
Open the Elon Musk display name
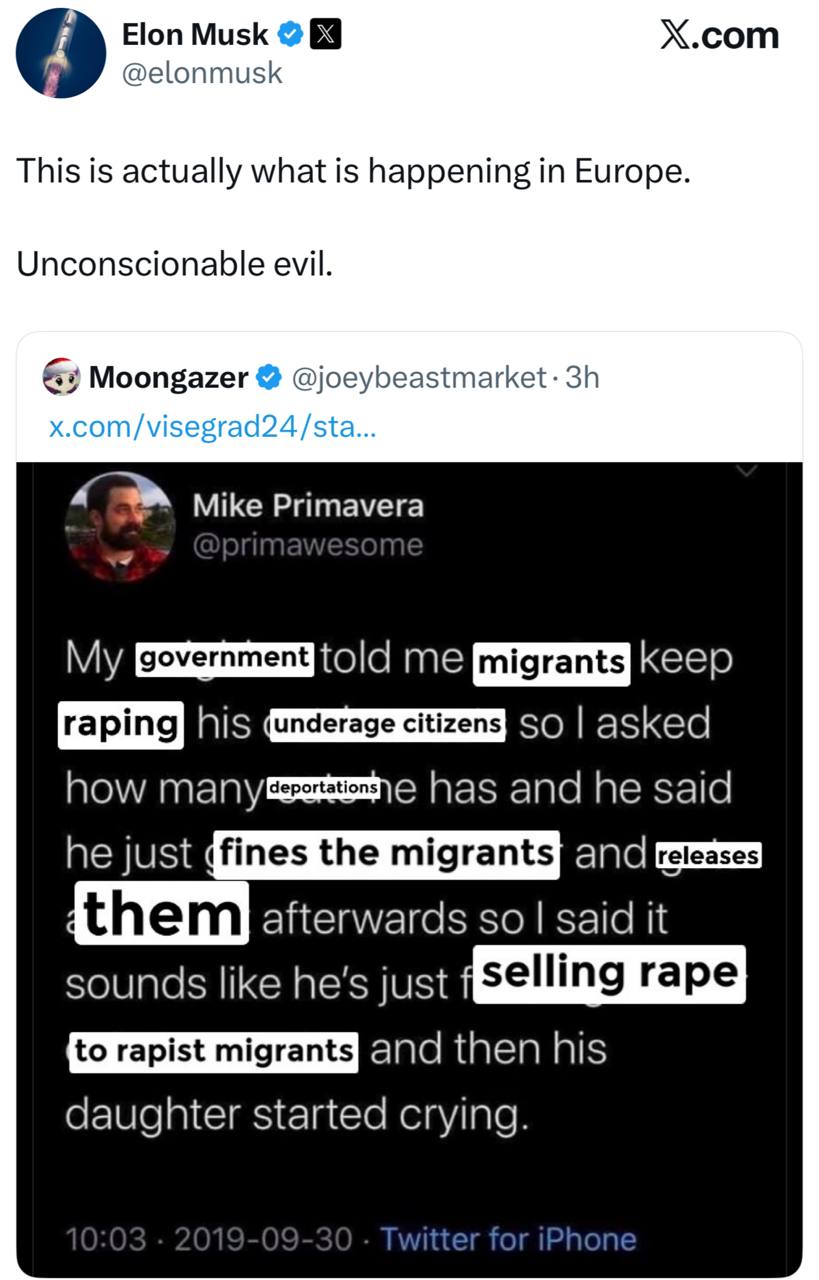(x=194, y=35)
